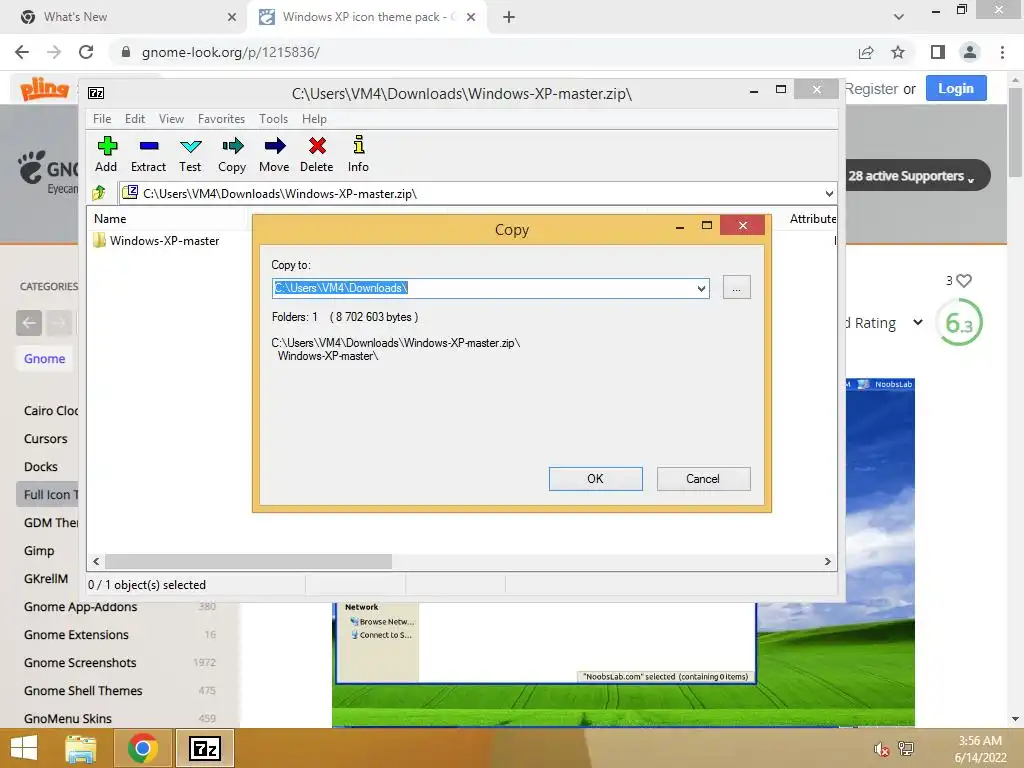Go up one folder level icon
Viewport: 1024px width, 768px height.
[x=99, y=193]
